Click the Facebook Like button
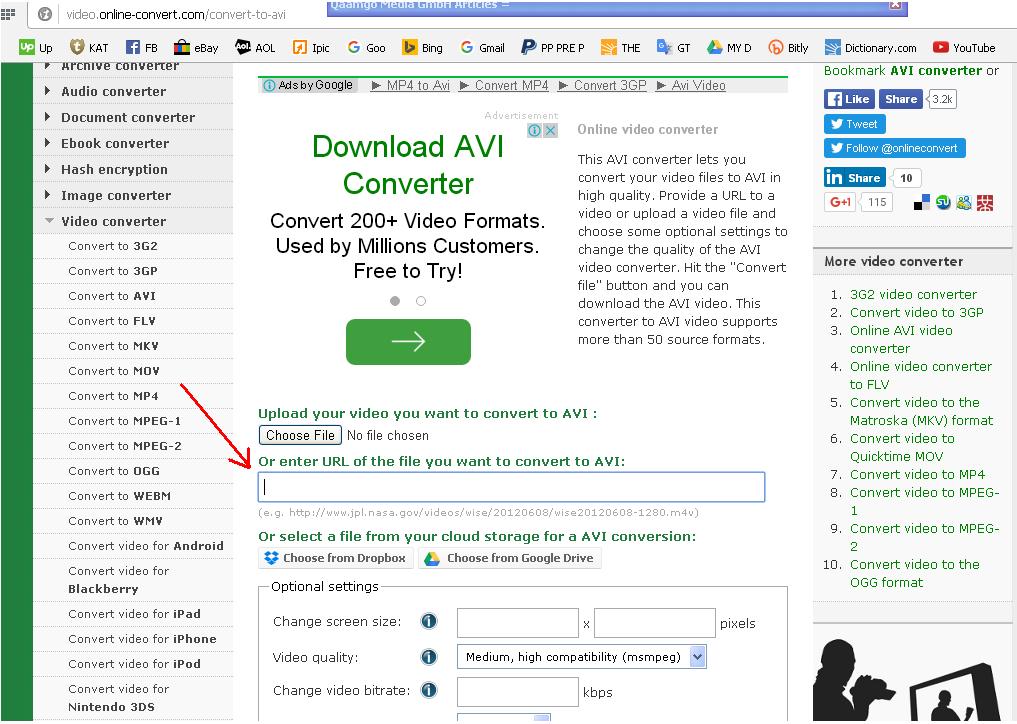The image size is (1017, 724). 849,99
